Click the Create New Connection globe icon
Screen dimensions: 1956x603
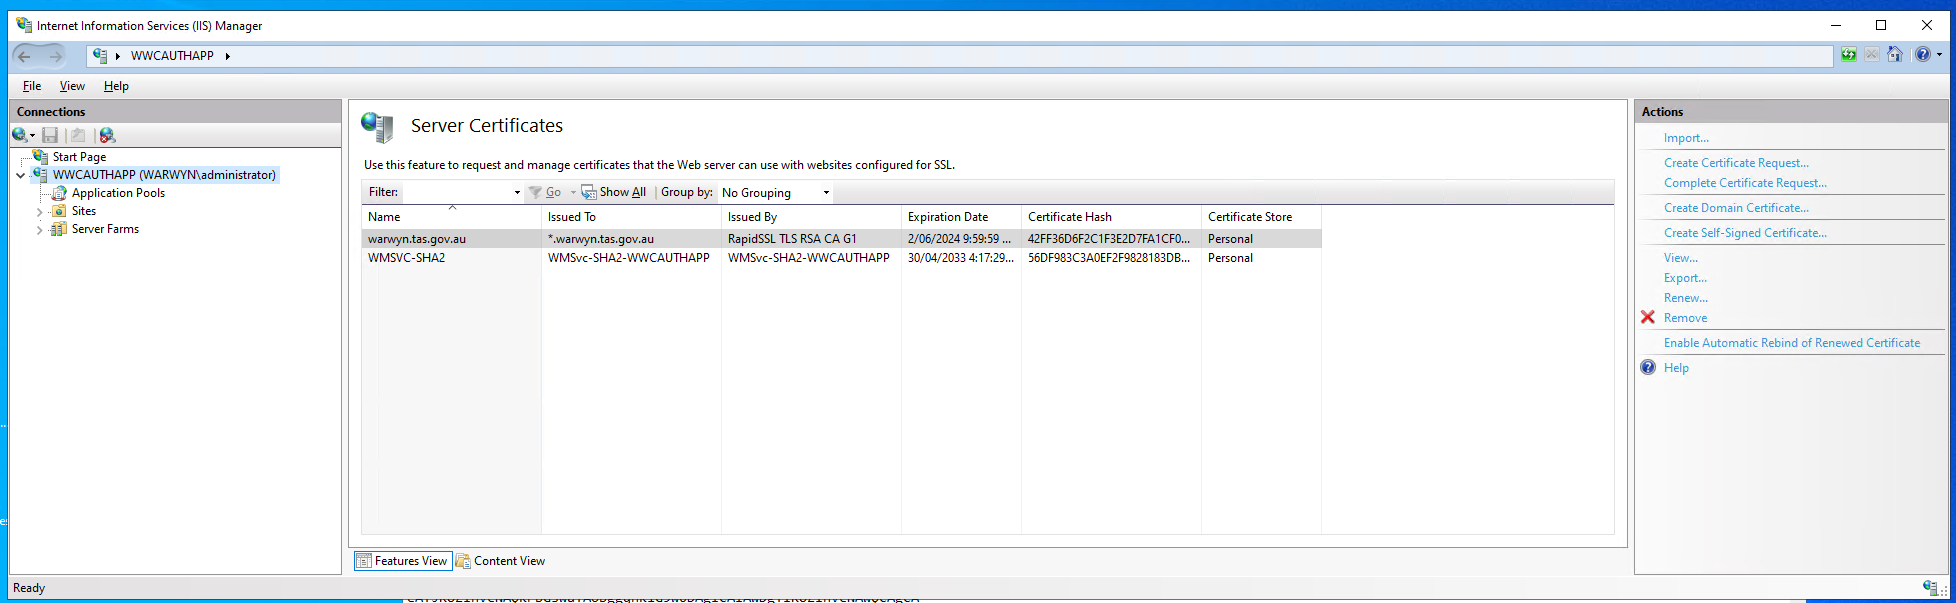(20, 135)
